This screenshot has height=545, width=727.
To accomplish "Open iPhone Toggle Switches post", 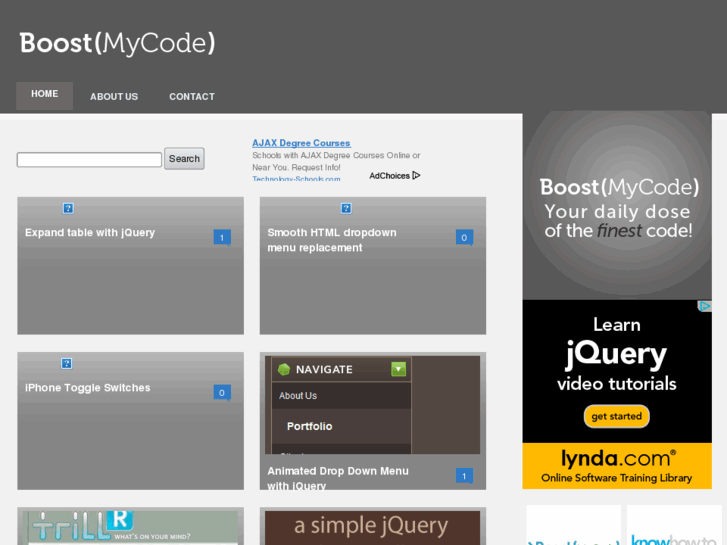I will 88,388.
